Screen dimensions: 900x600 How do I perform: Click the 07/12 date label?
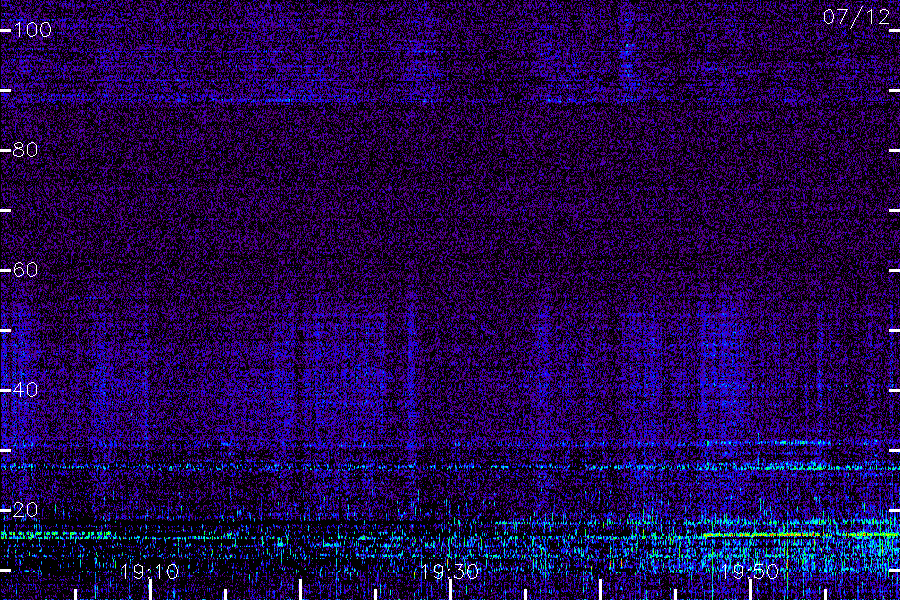[x=856, y=17]
